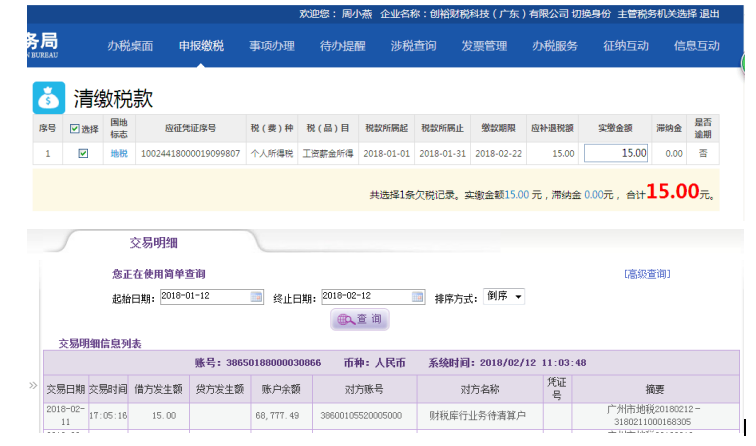756x446 pixels.
Task: Click the double-arrow expand icon left of table
Action: (34, 384)
